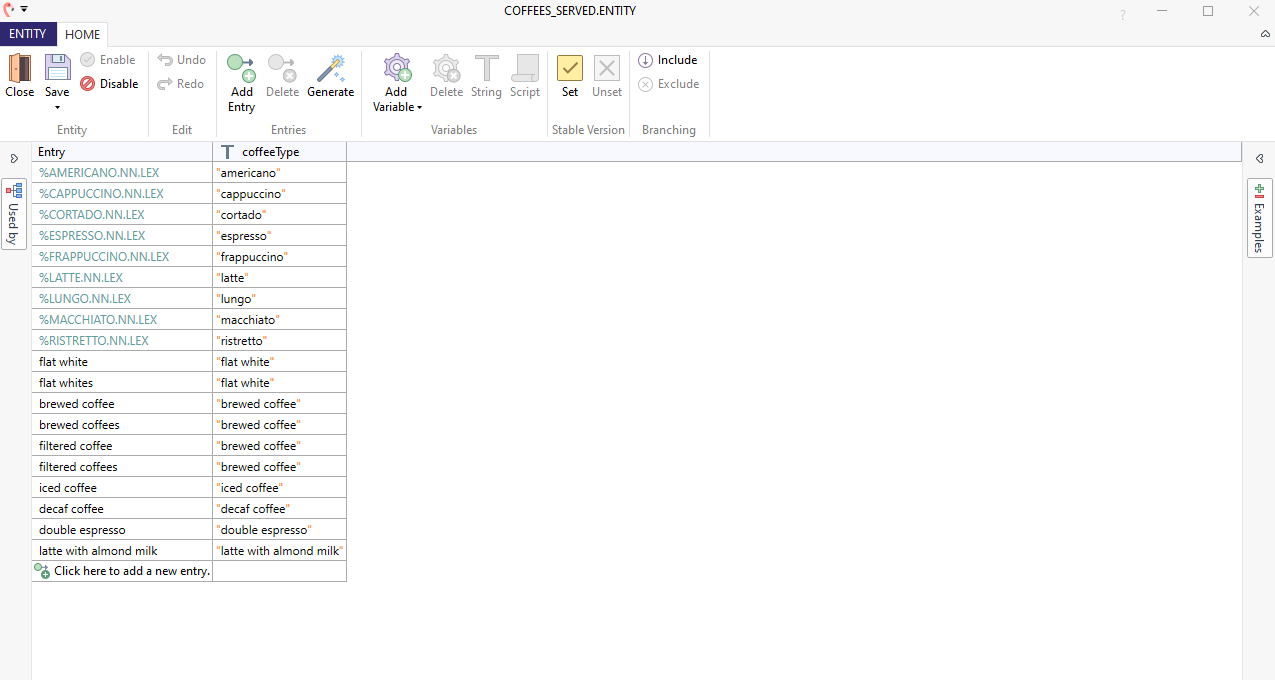
Task: Expand the Add Variable dropdown menu
Action: click(419, 107)
